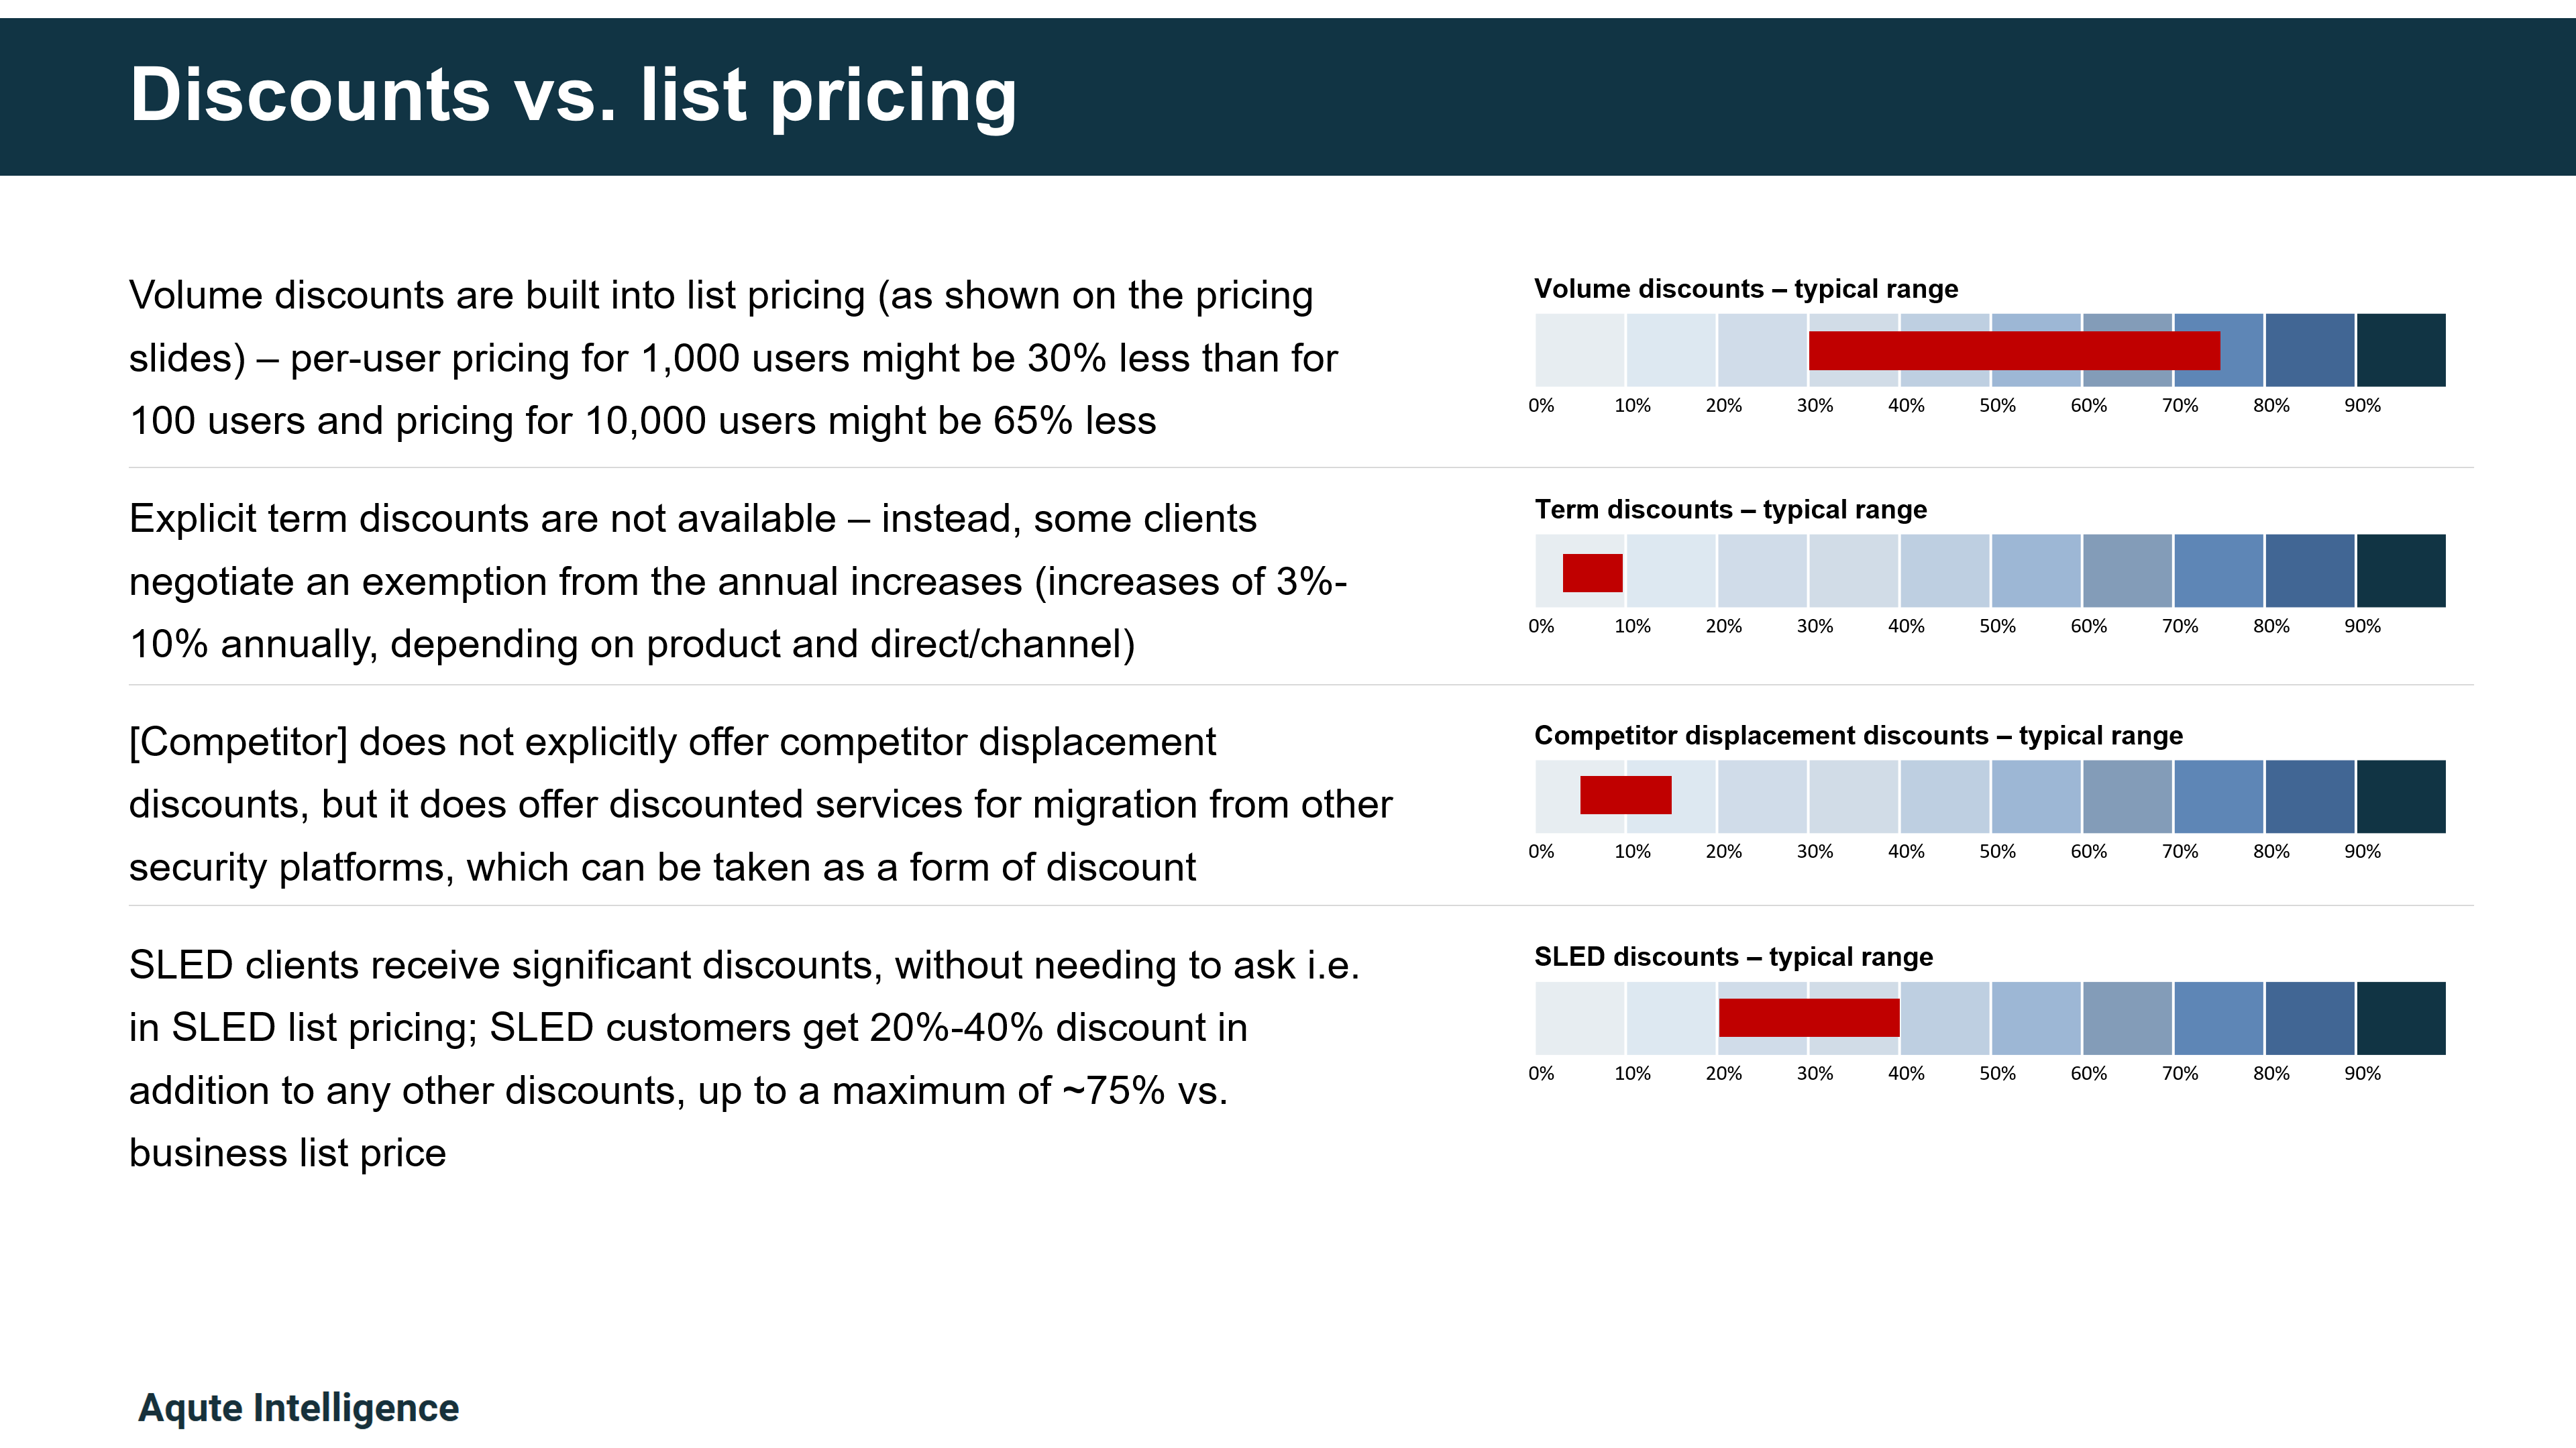Click the red bar in SLED discounts chart
This screenshot has height=1448, width=2576.
click(x=1808, y=1017)
